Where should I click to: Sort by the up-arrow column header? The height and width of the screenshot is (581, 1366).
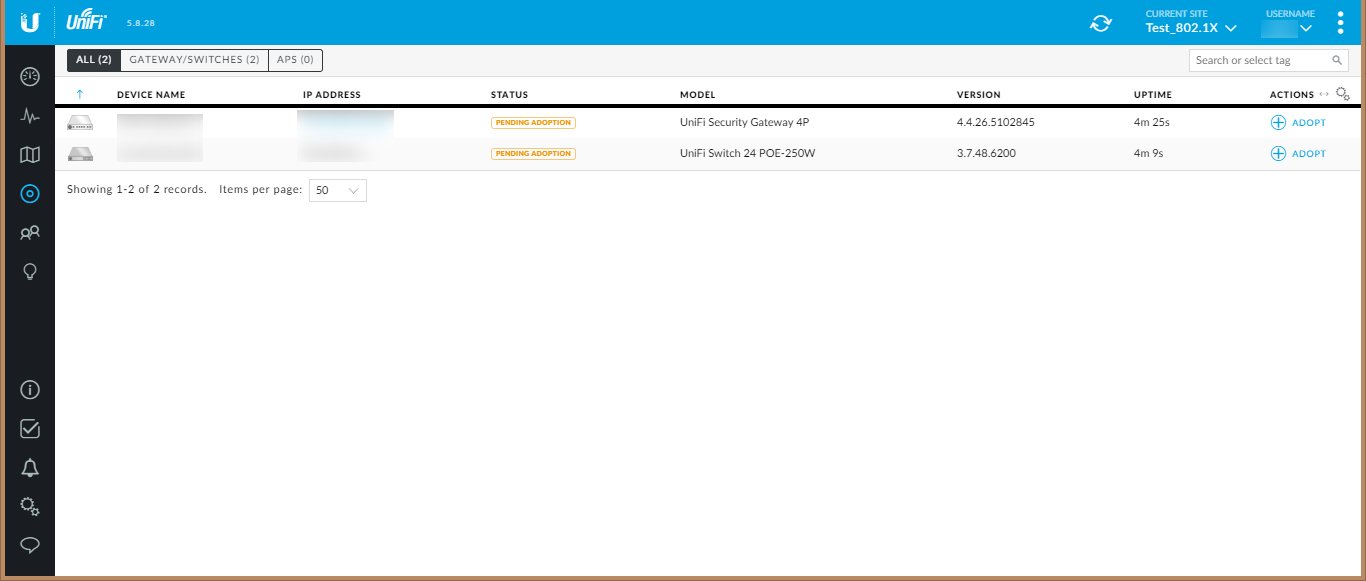click(x=80, y=94)
